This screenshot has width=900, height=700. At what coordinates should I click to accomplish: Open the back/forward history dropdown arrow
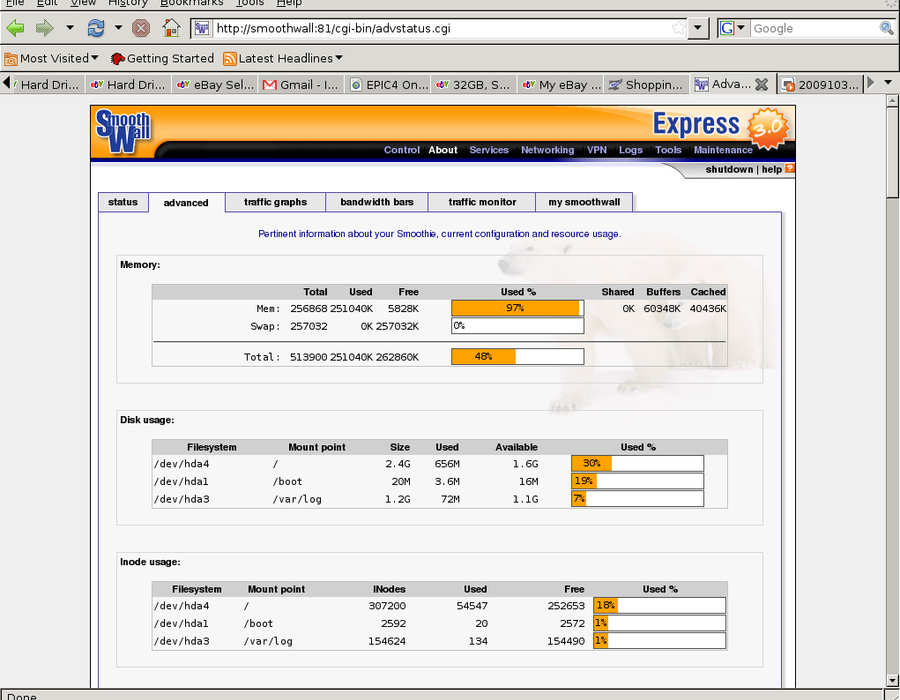tap(69, 28)
